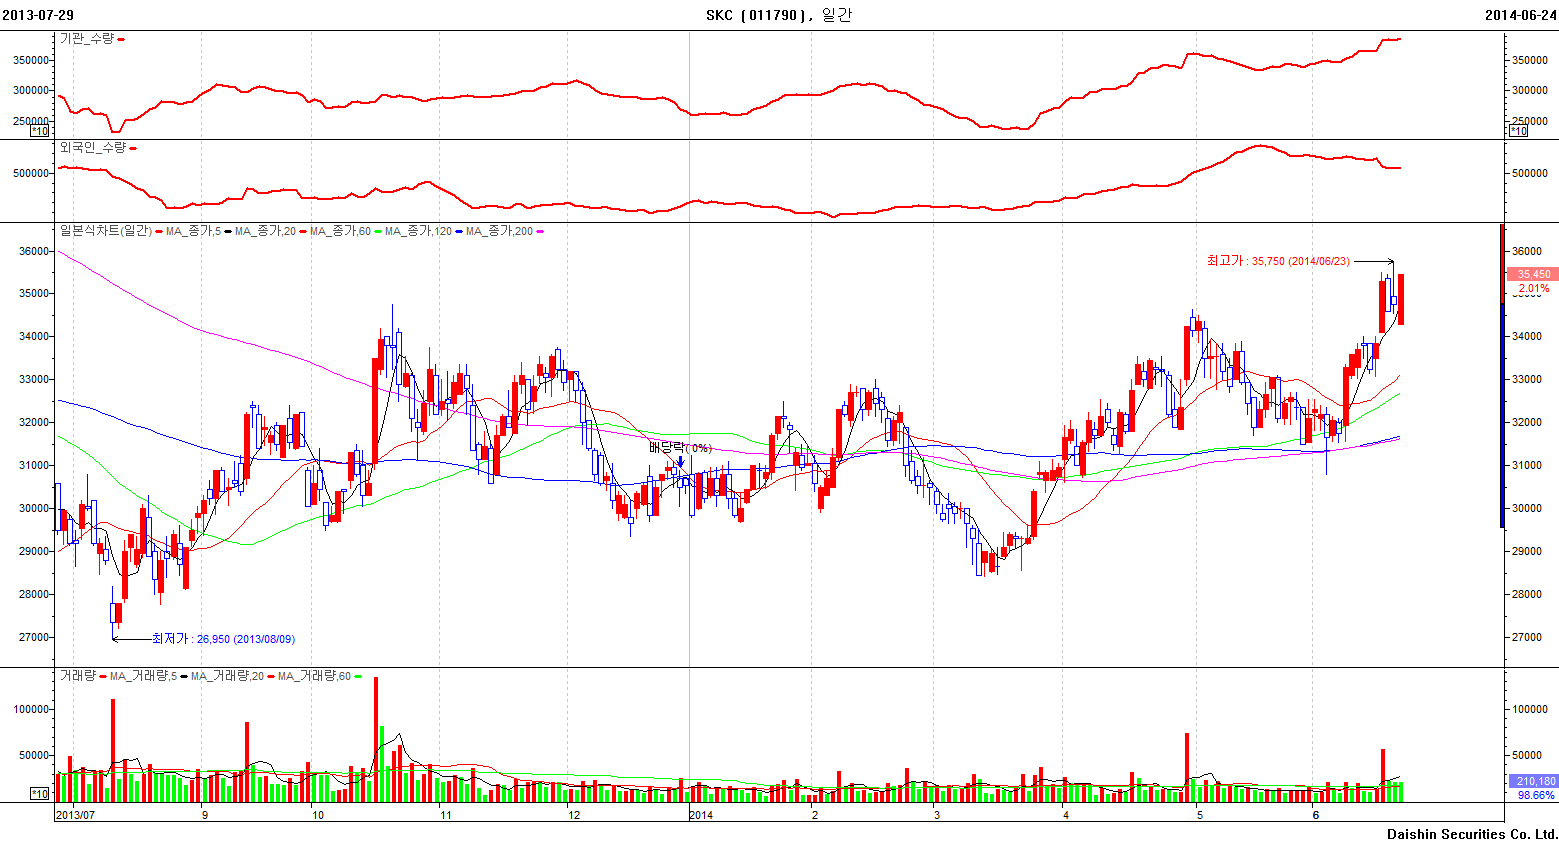Viewport: 1559px width, 846px height.
Task: Click the current price tag 35,450
Action: point(1533,274)
